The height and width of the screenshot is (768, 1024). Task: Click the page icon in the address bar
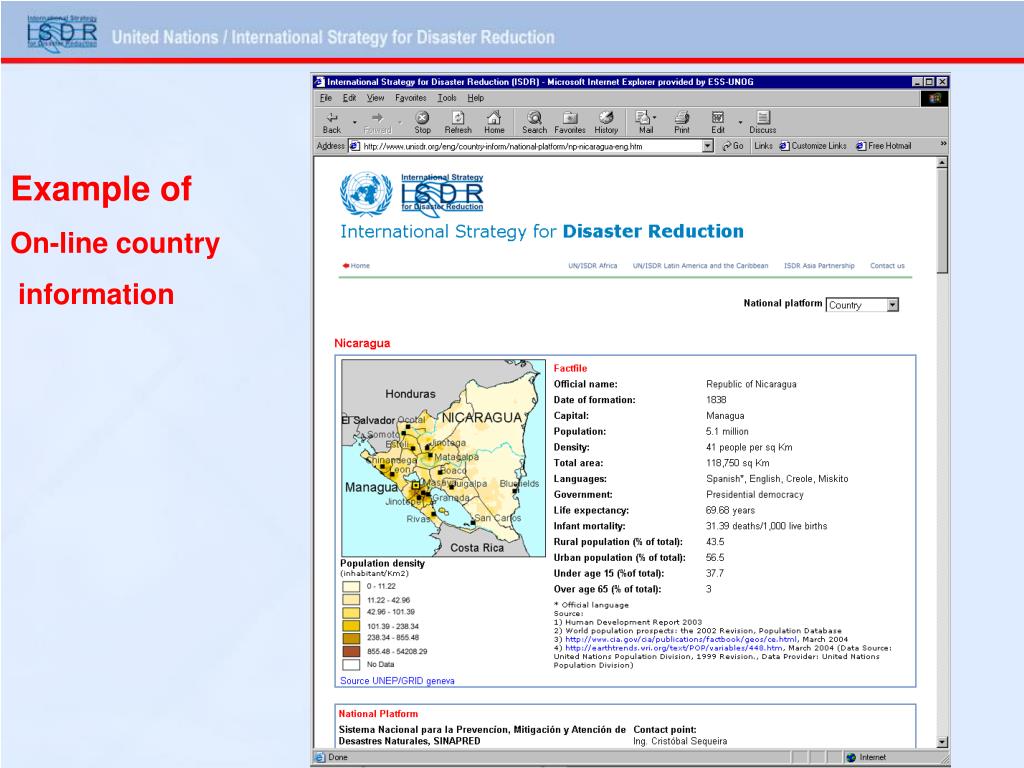(x=355, y=146)
